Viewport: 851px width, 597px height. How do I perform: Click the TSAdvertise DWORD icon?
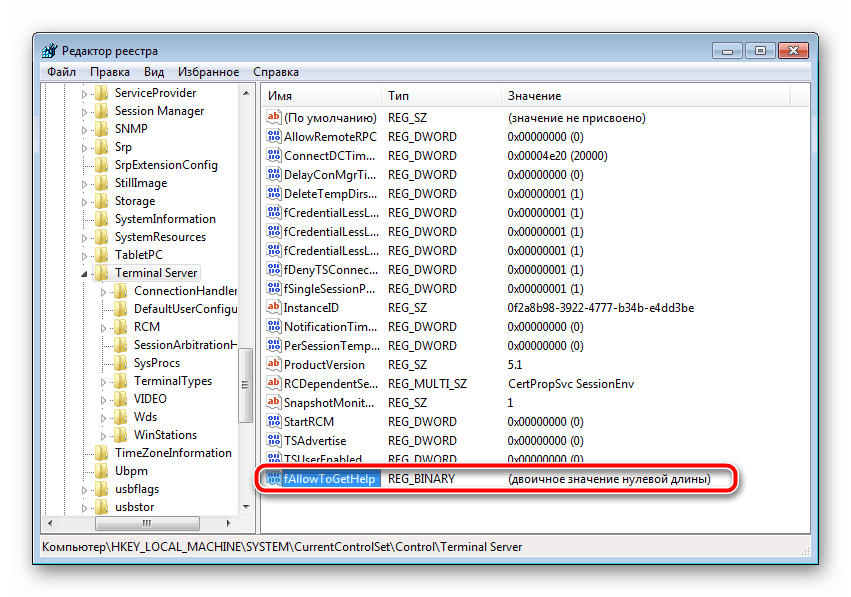click(x=273, y=440)
